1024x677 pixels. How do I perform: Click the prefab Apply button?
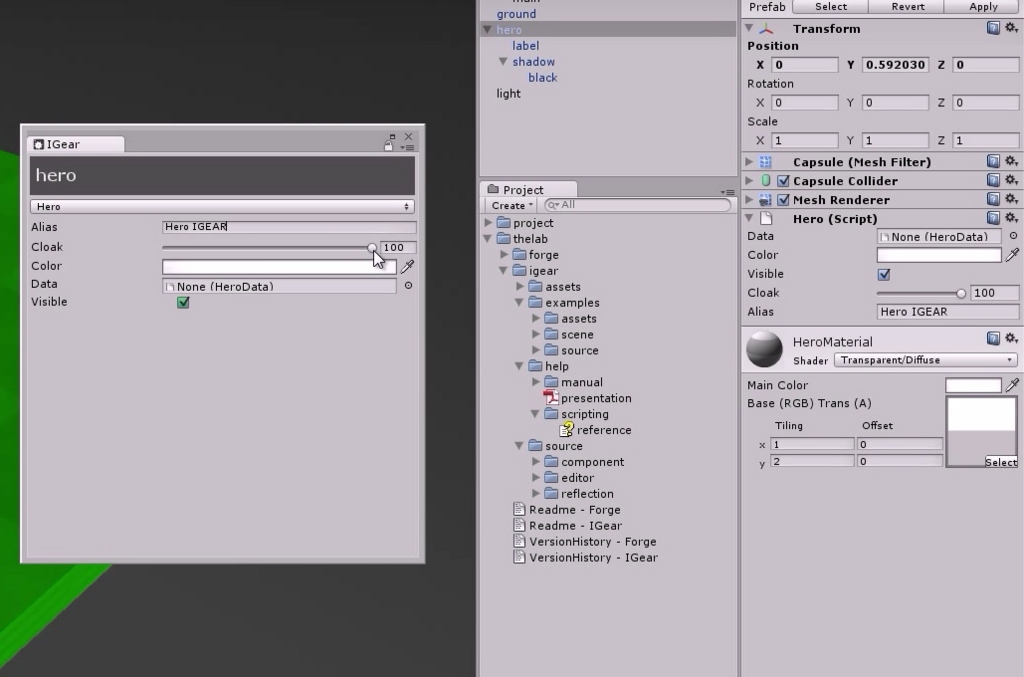(x=984, y=7)
